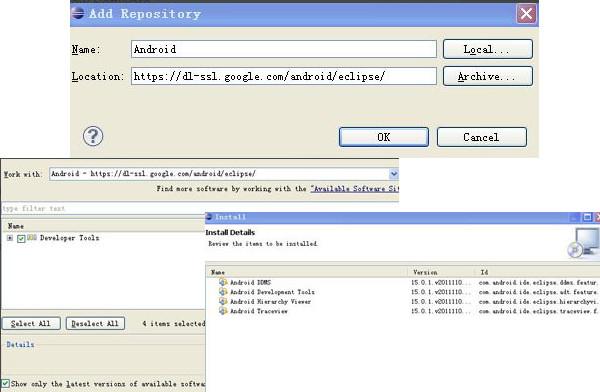Open the Available Software Sites link
This screenshot has height=392, width=600.
(354, 188)
